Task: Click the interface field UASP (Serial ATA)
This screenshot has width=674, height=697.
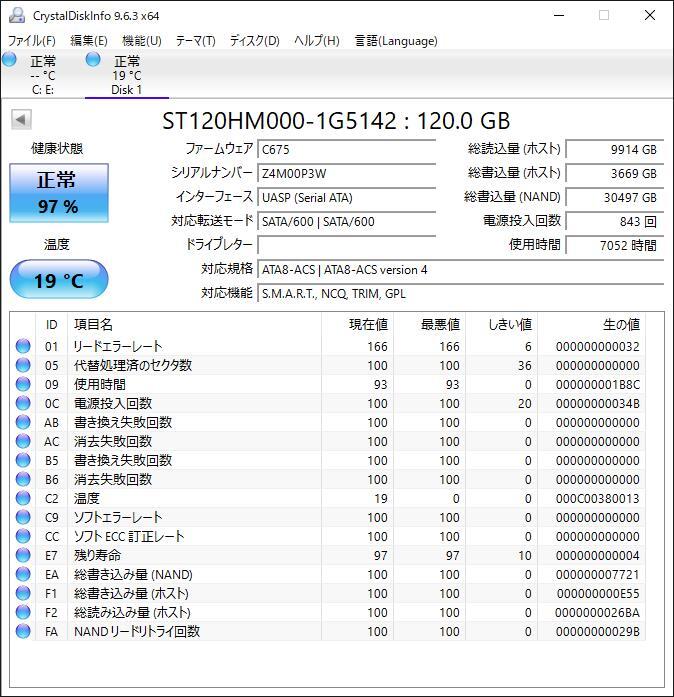Action: pos(346,197)
